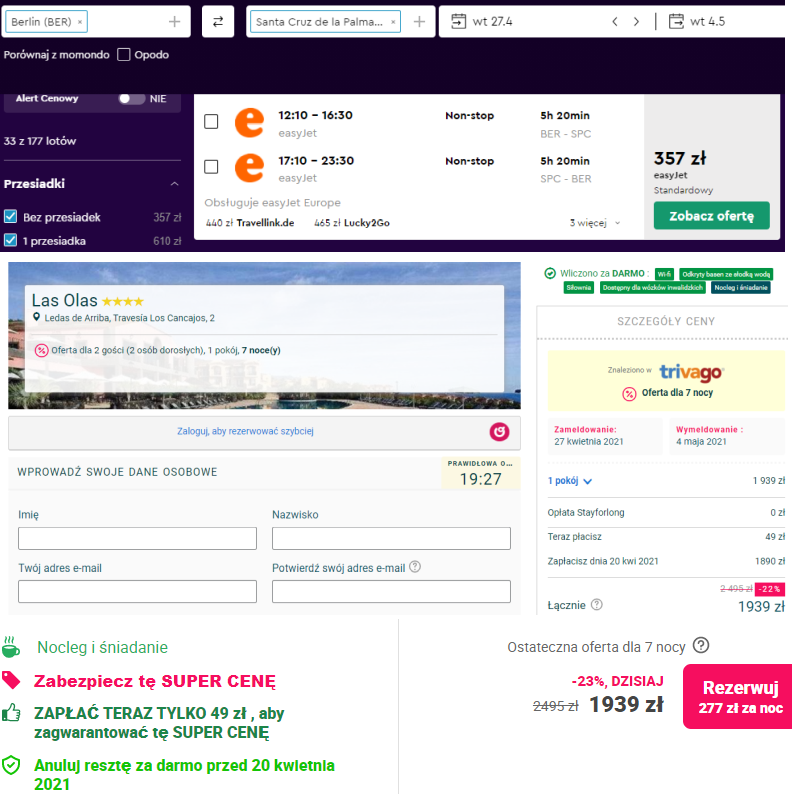Click Zobacz ofertę button

(711, 216)
